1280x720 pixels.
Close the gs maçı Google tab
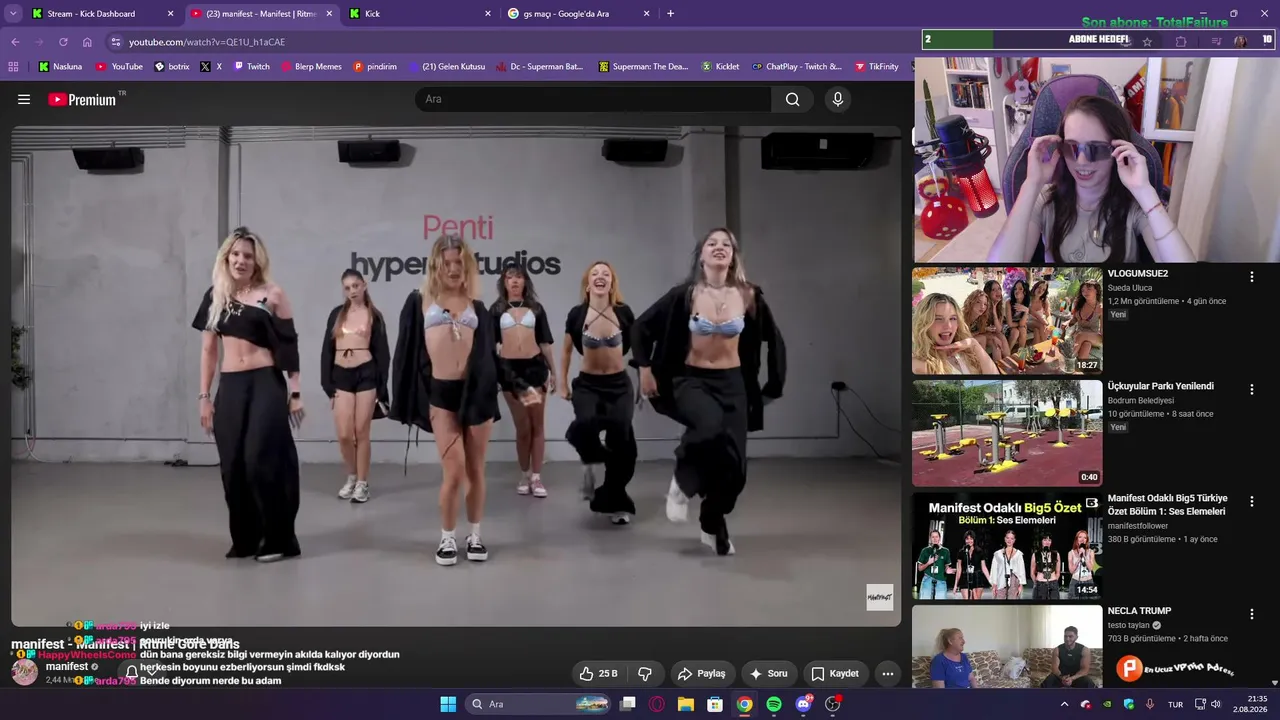[646, 14]
